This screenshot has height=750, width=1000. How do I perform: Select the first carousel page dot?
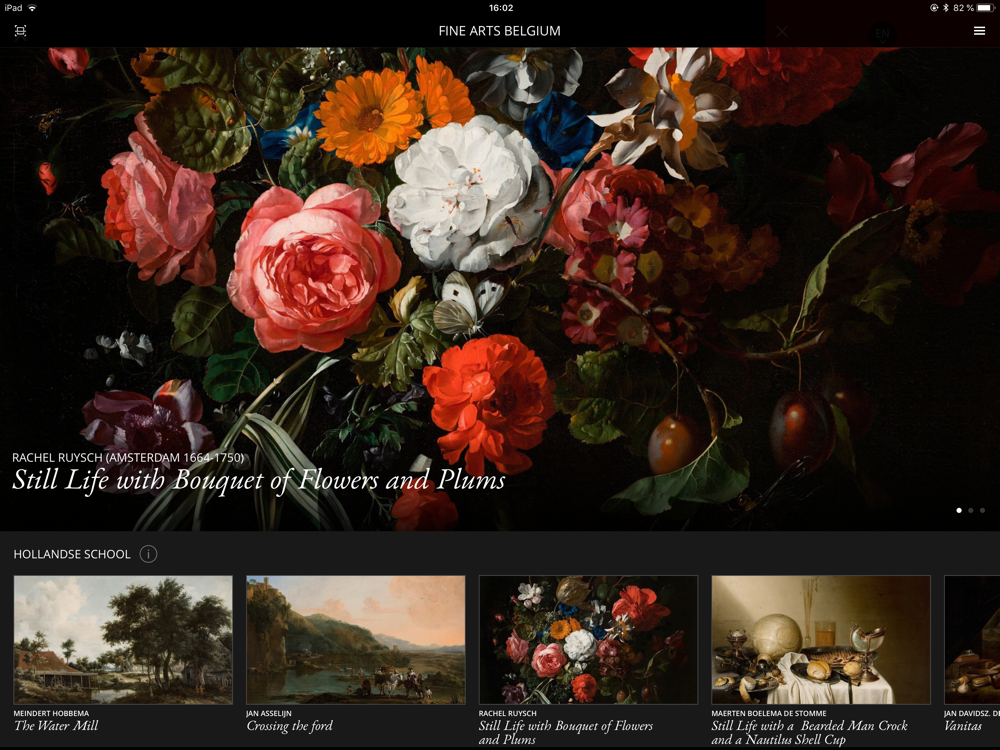(x=959, y=510)
